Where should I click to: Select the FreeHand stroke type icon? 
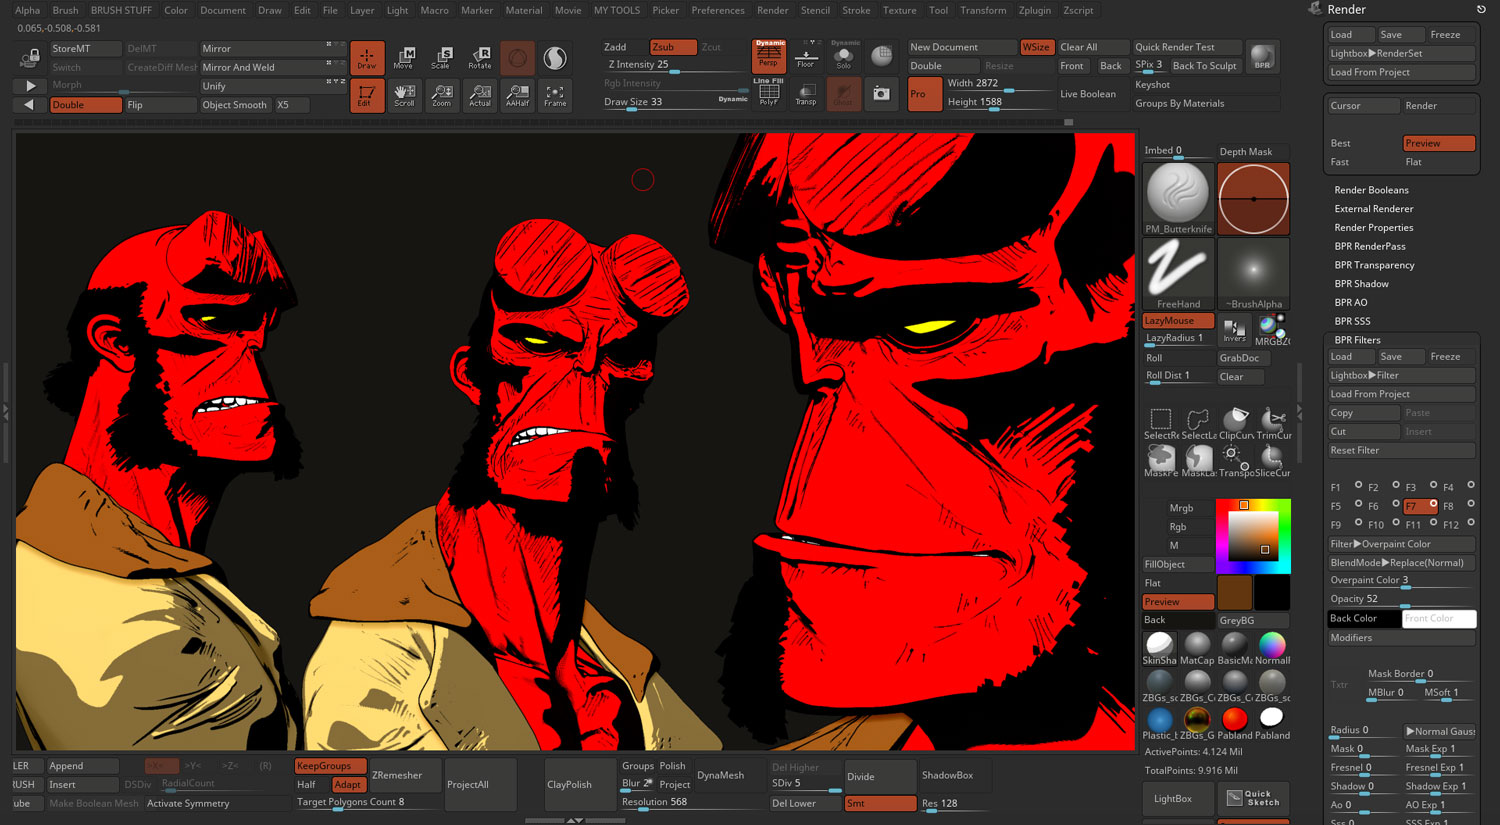click(x=1177, y=270)
